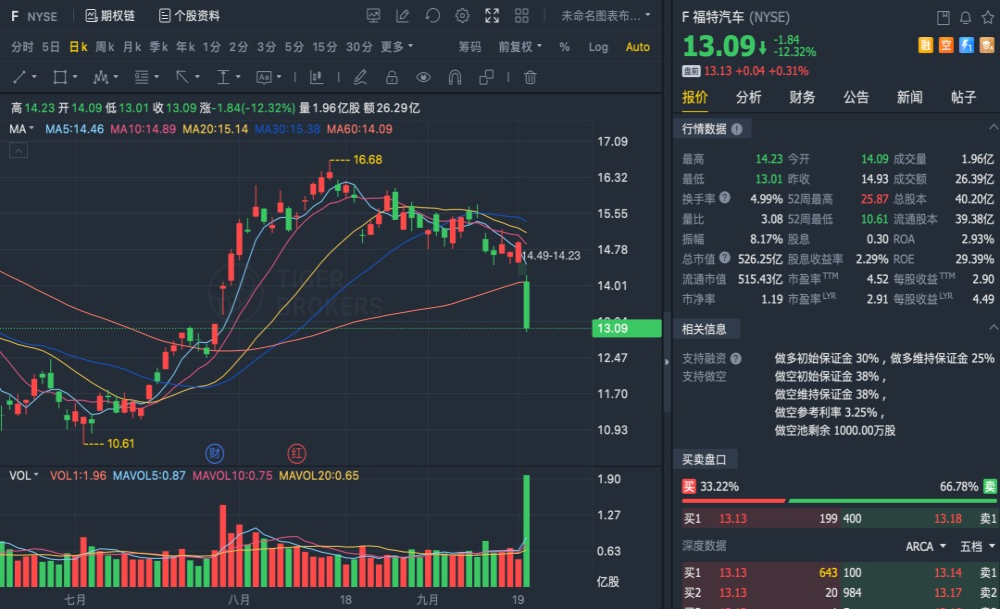The image size is (1000, 609).
Task: Select the text annotation Aa tool
Action: [x=264, y=77]
